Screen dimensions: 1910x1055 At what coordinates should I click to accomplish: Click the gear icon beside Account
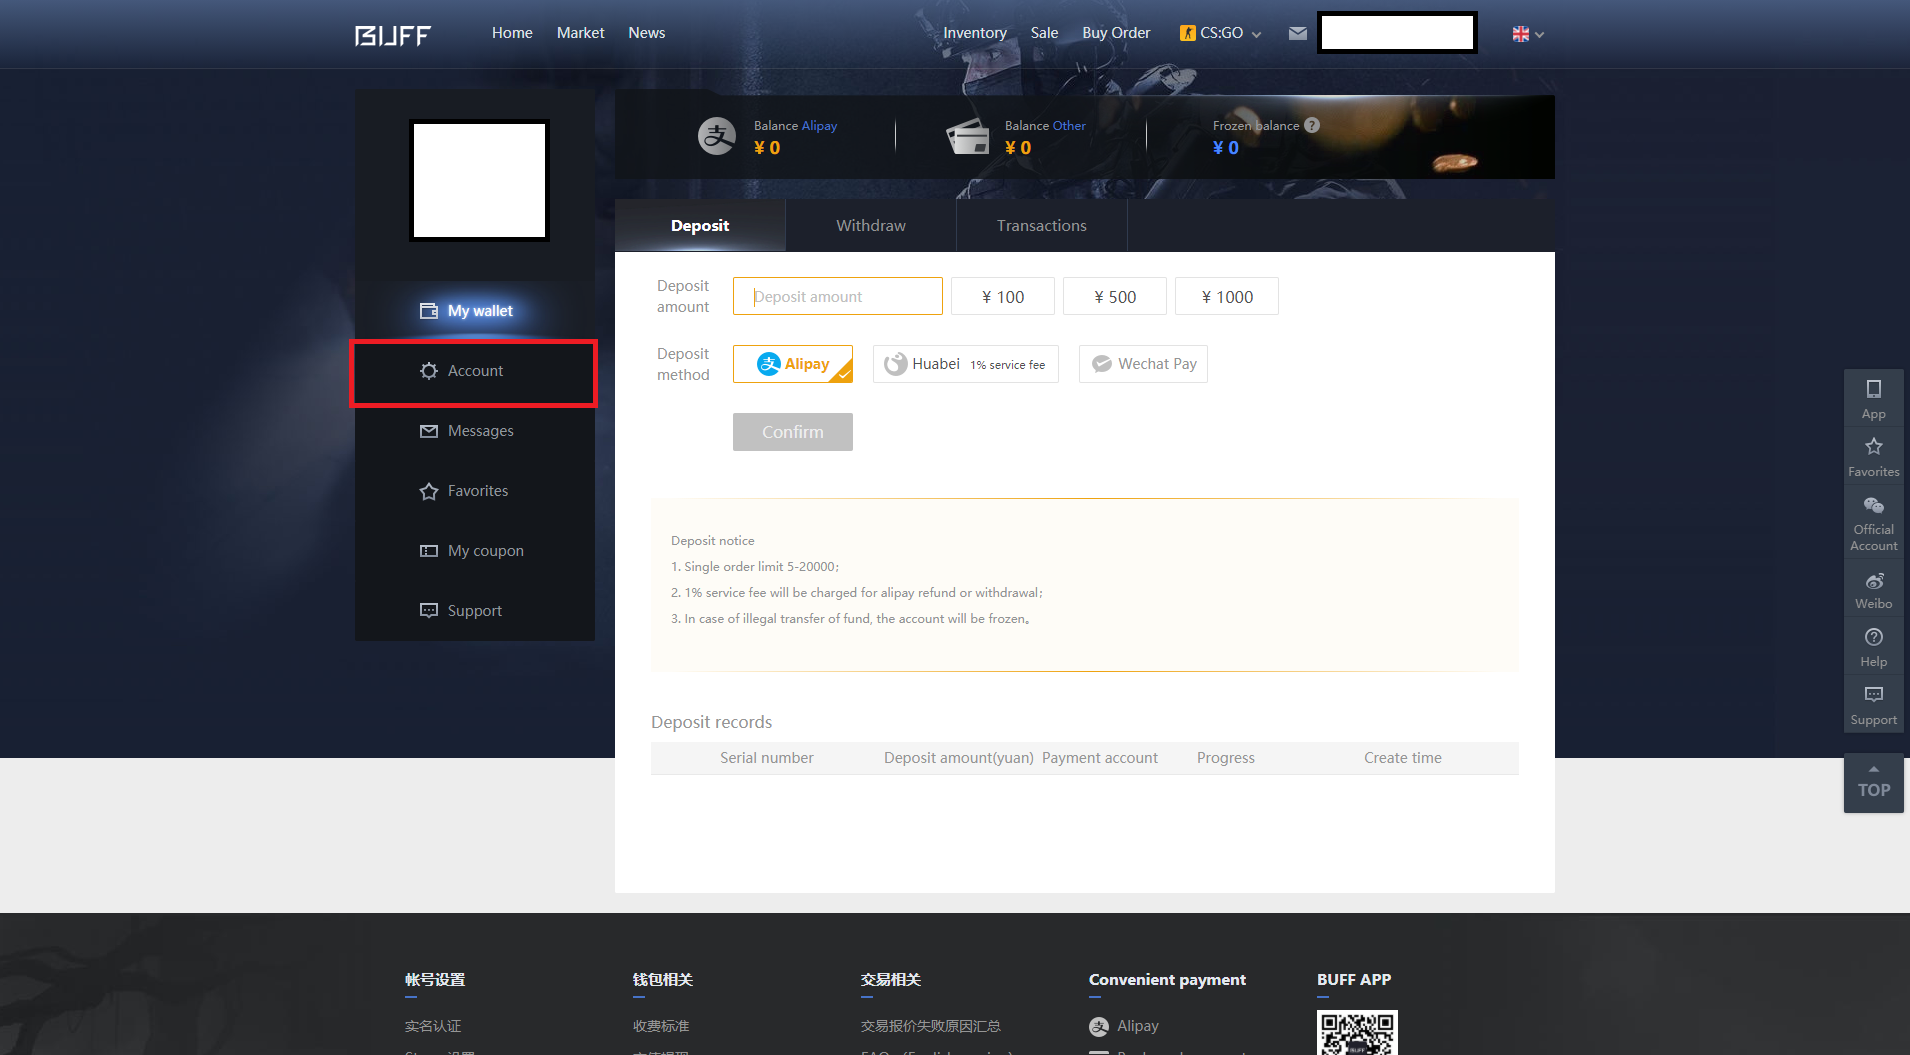coord(429,371)
